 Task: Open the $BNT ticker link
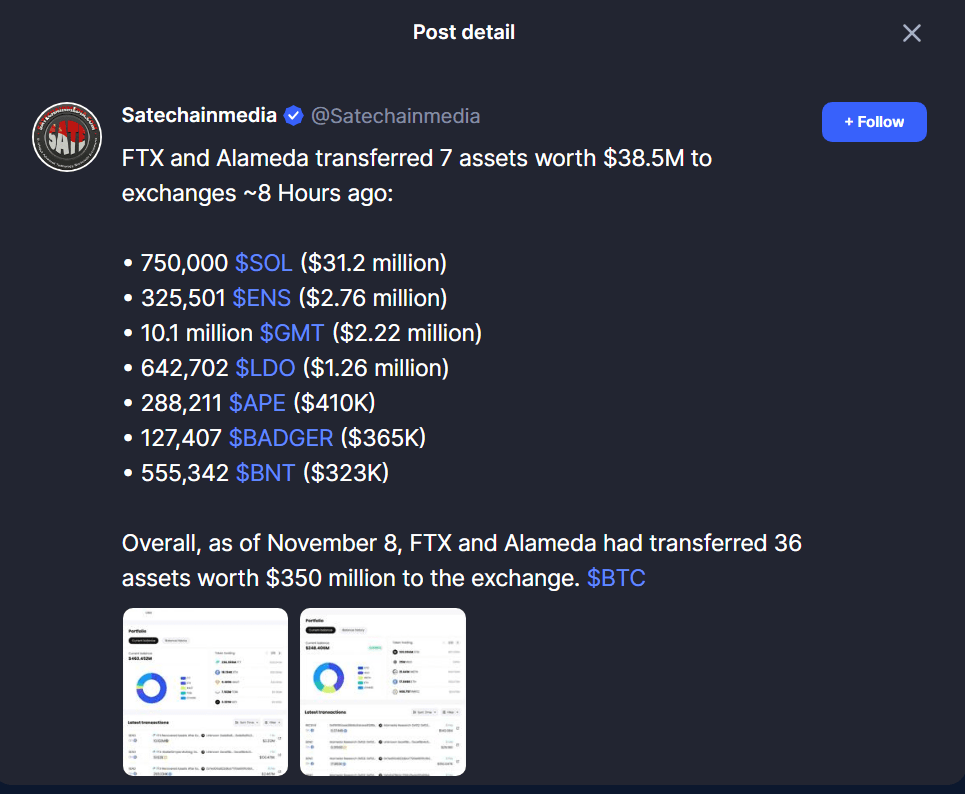pyautogui.click(x=265, y=473)
